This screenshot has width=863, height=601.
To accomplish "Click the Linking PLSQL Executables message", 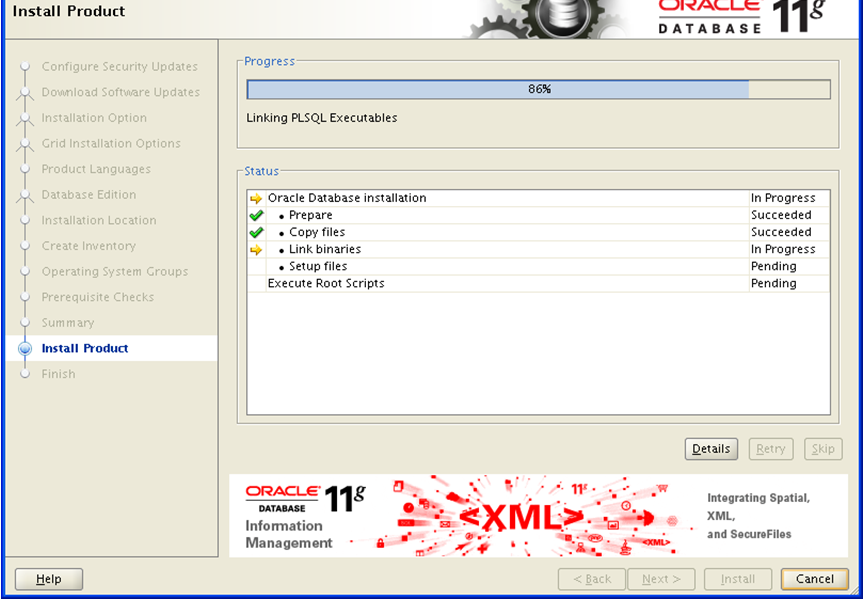I will pos(321,118).
